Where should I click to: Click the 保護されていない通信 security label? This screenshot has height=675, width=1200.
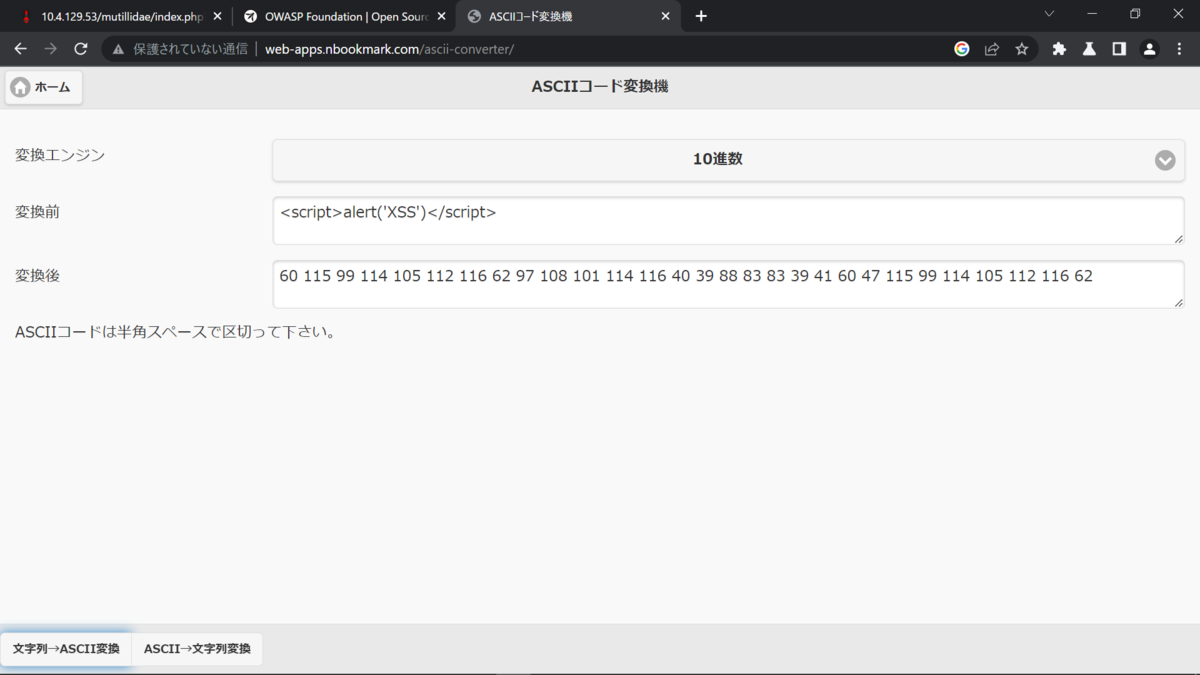click(190, 49)
